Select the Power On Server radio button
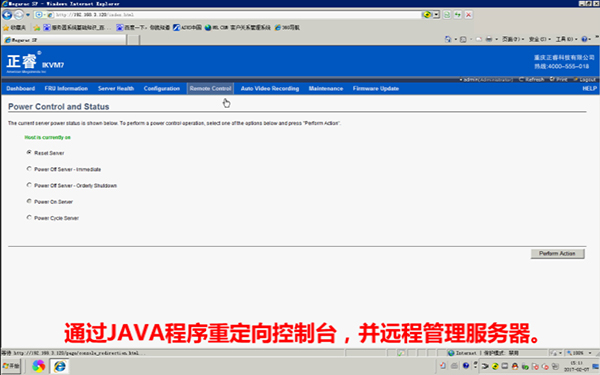This screenshot has width=600, height=375. point(29,201)
